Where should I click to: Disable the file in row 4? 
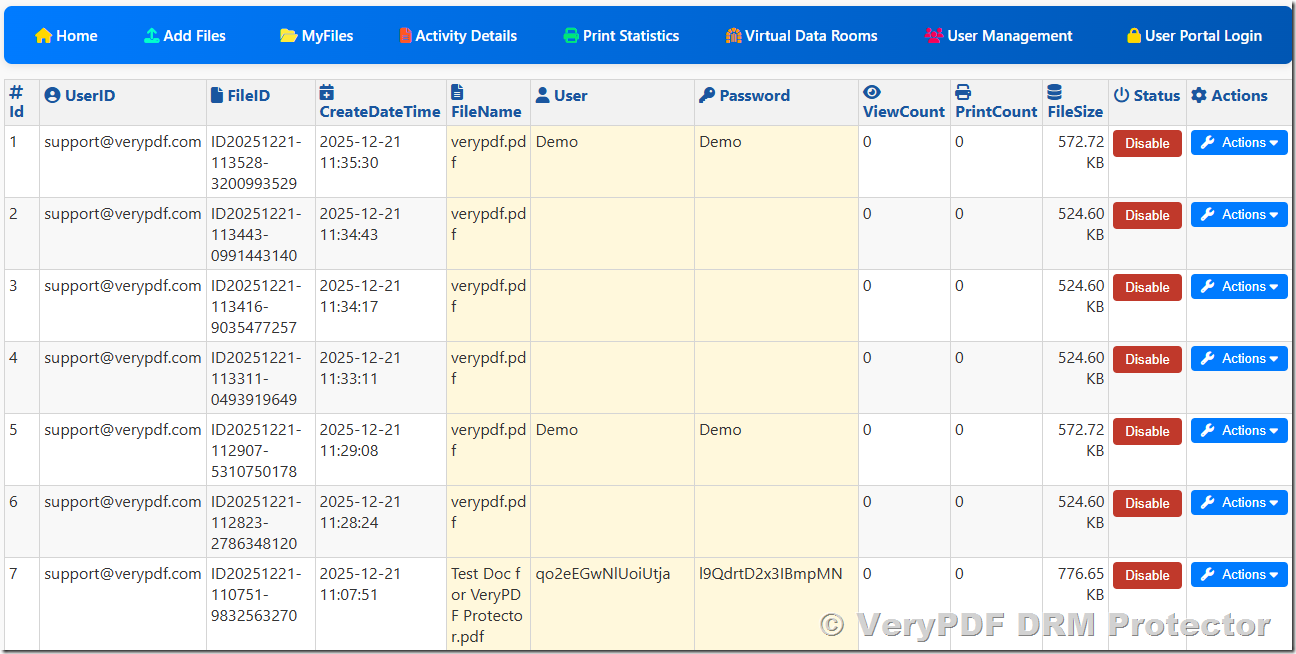[x=1147, y=359]
